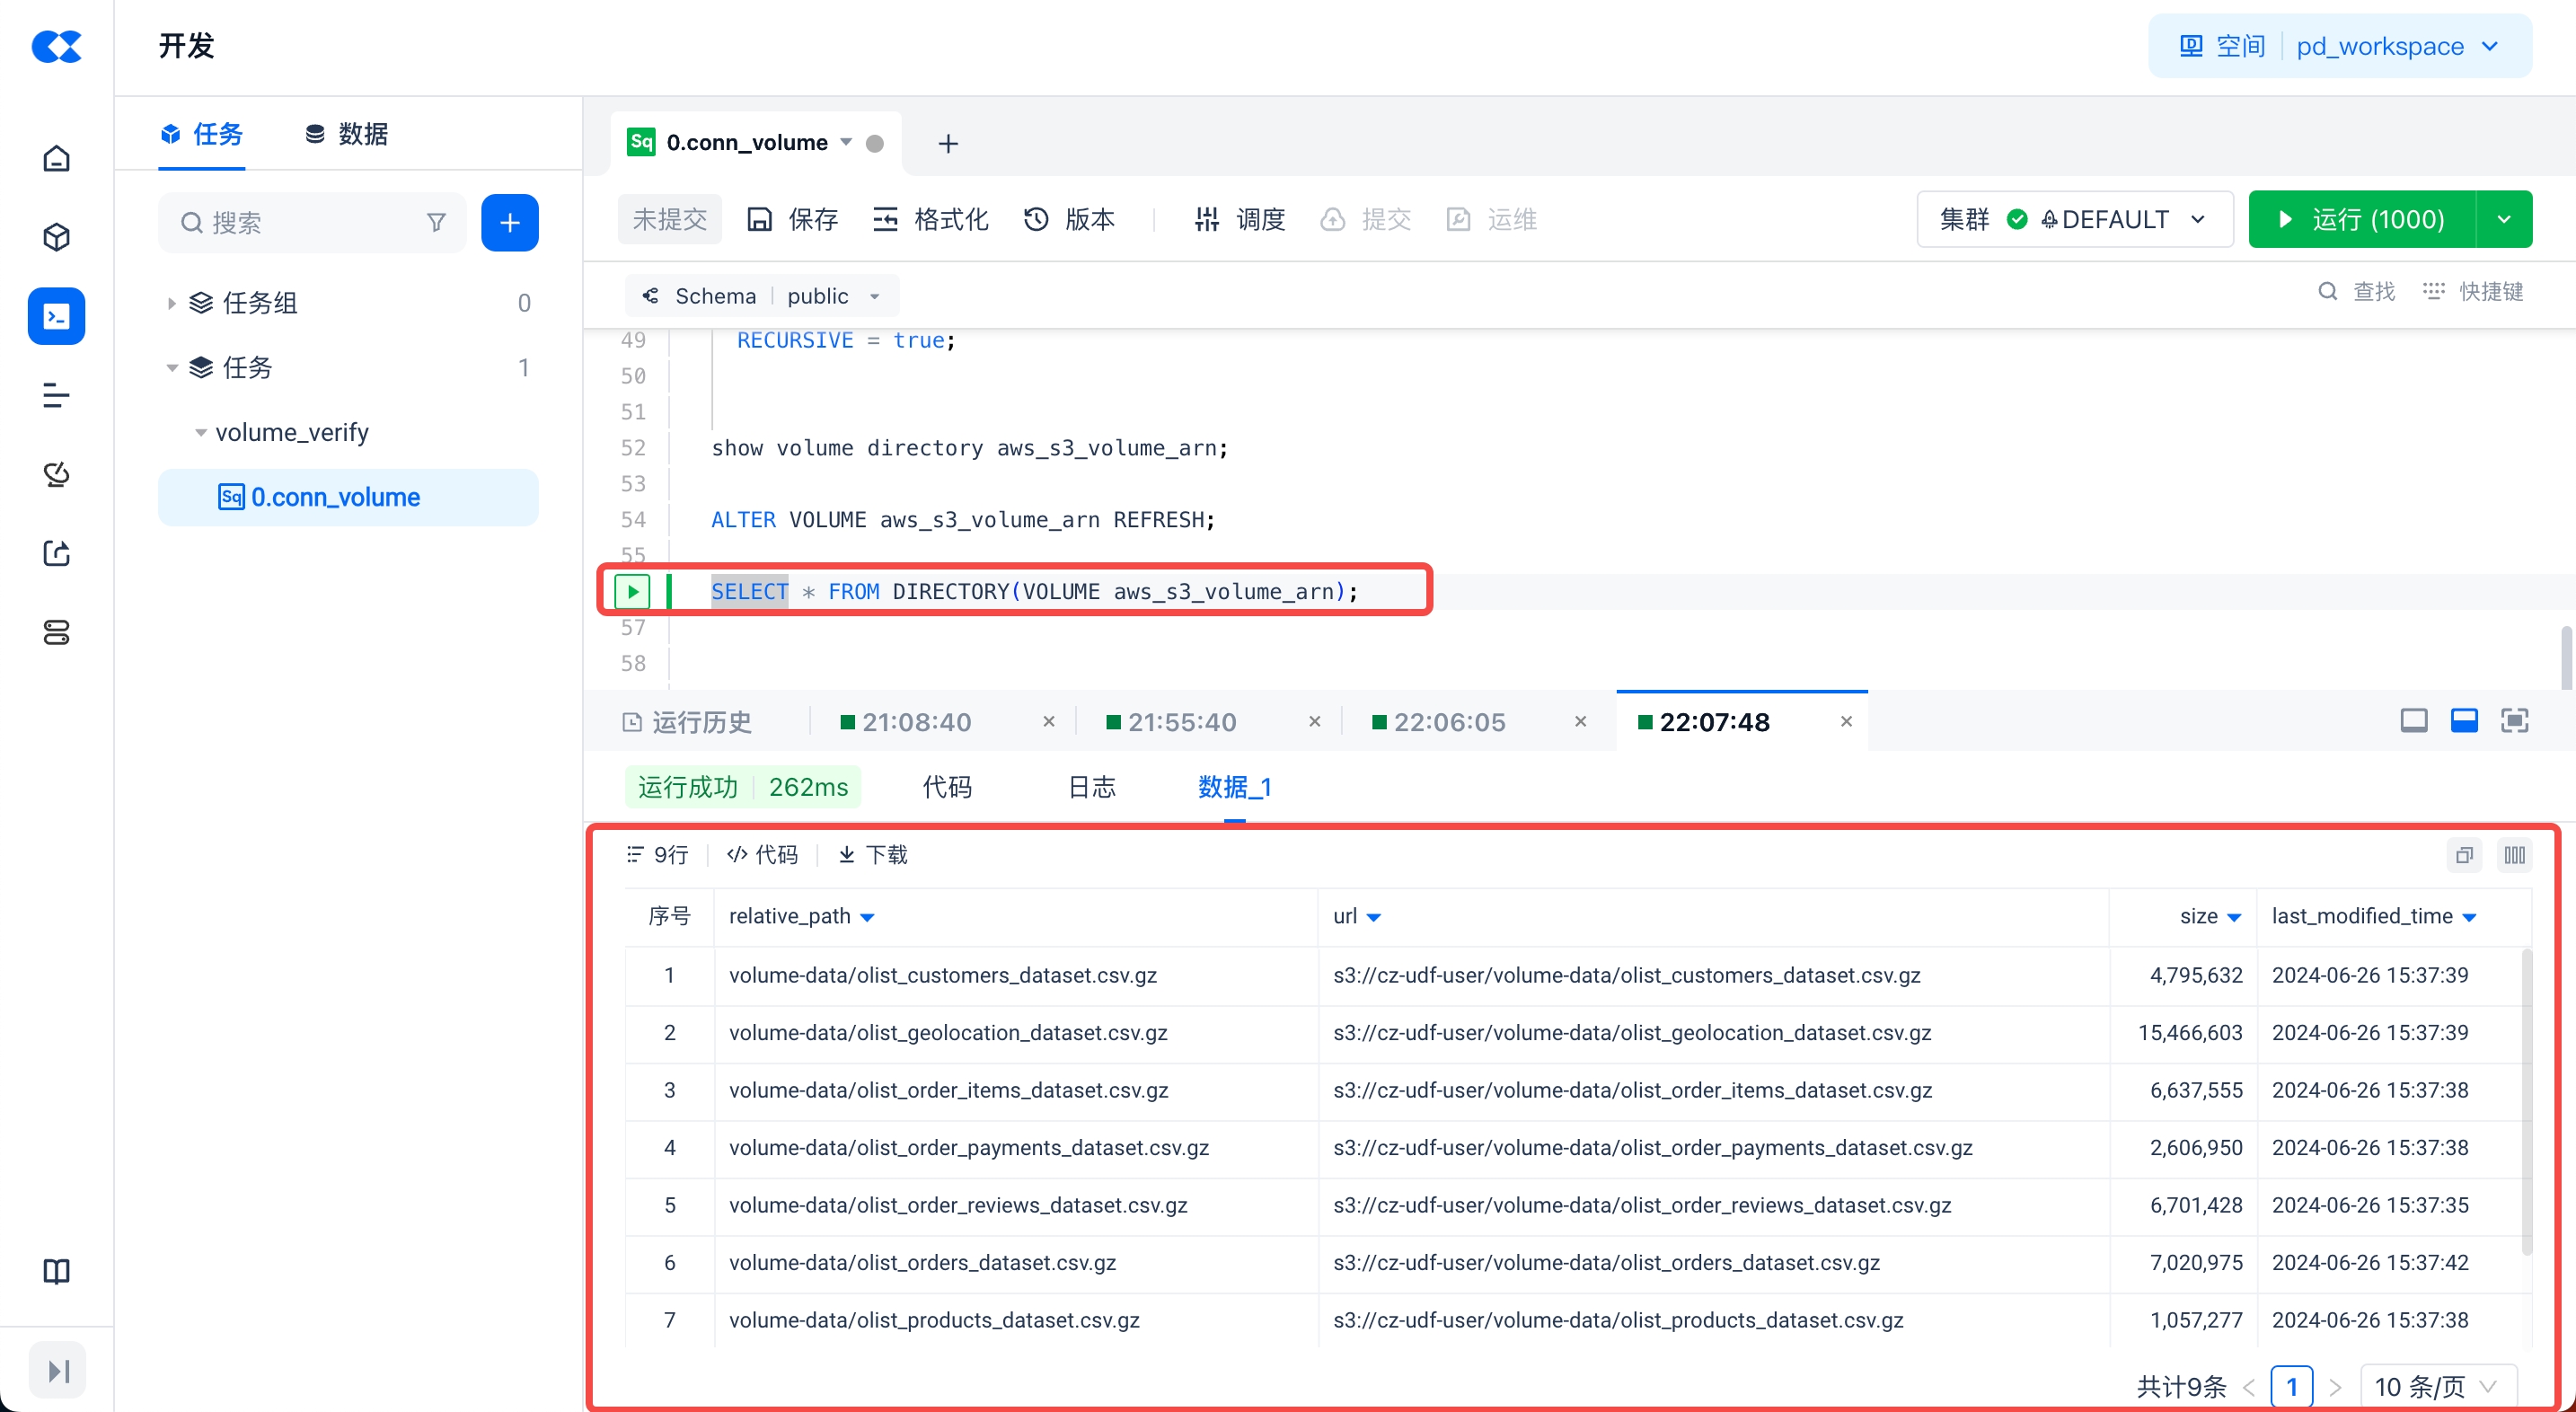Click the Format (格式化) toolbar button
2576x1412 pixels.
[930, 219]
